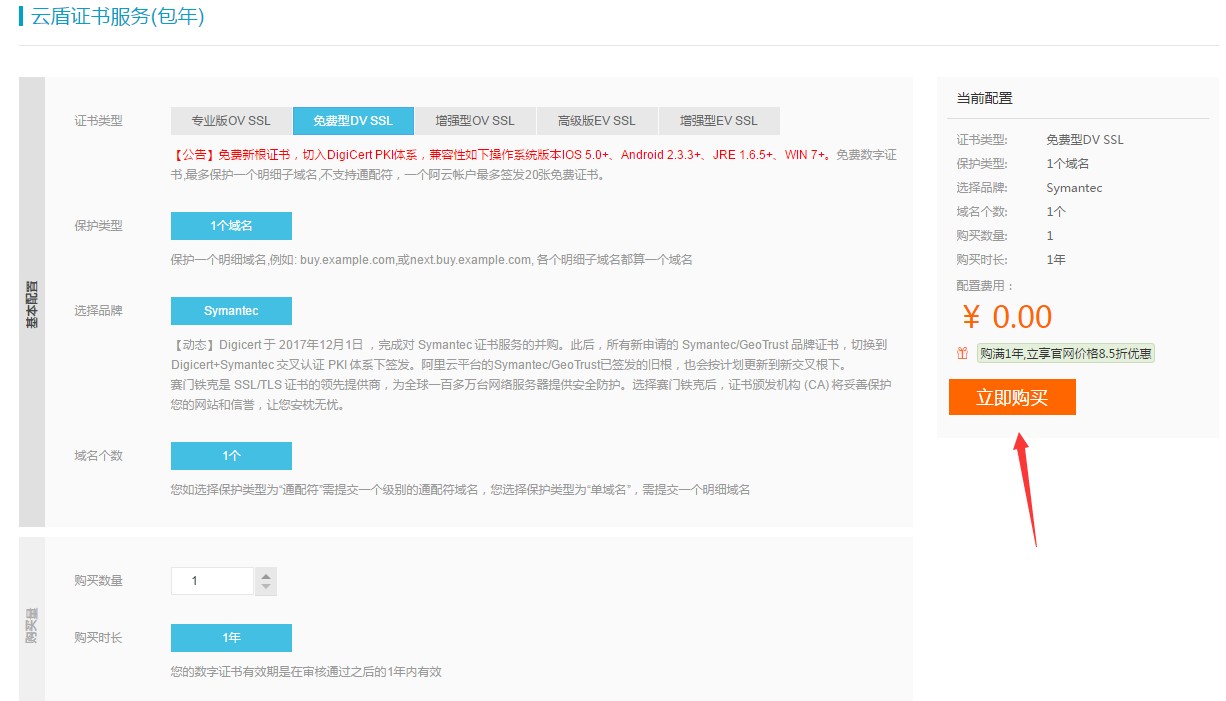Select the 1年 purchase duration option
The image size is (1226, 701).
(x=231, y=637)
